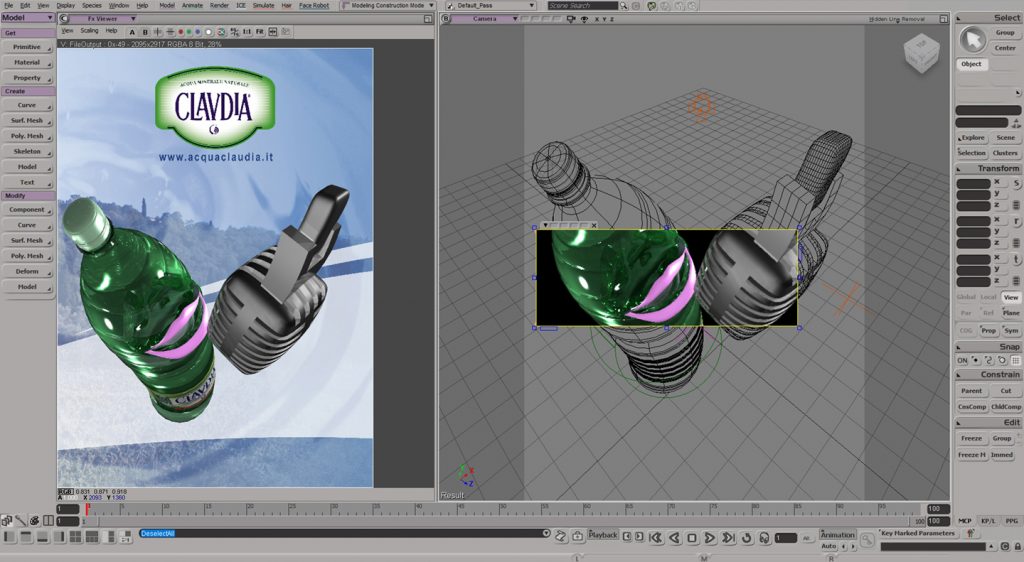1024x562 pixels.
Task: Toggle the Sym symmetry button
Action: pyautogui.click(x=1011, y=330)
